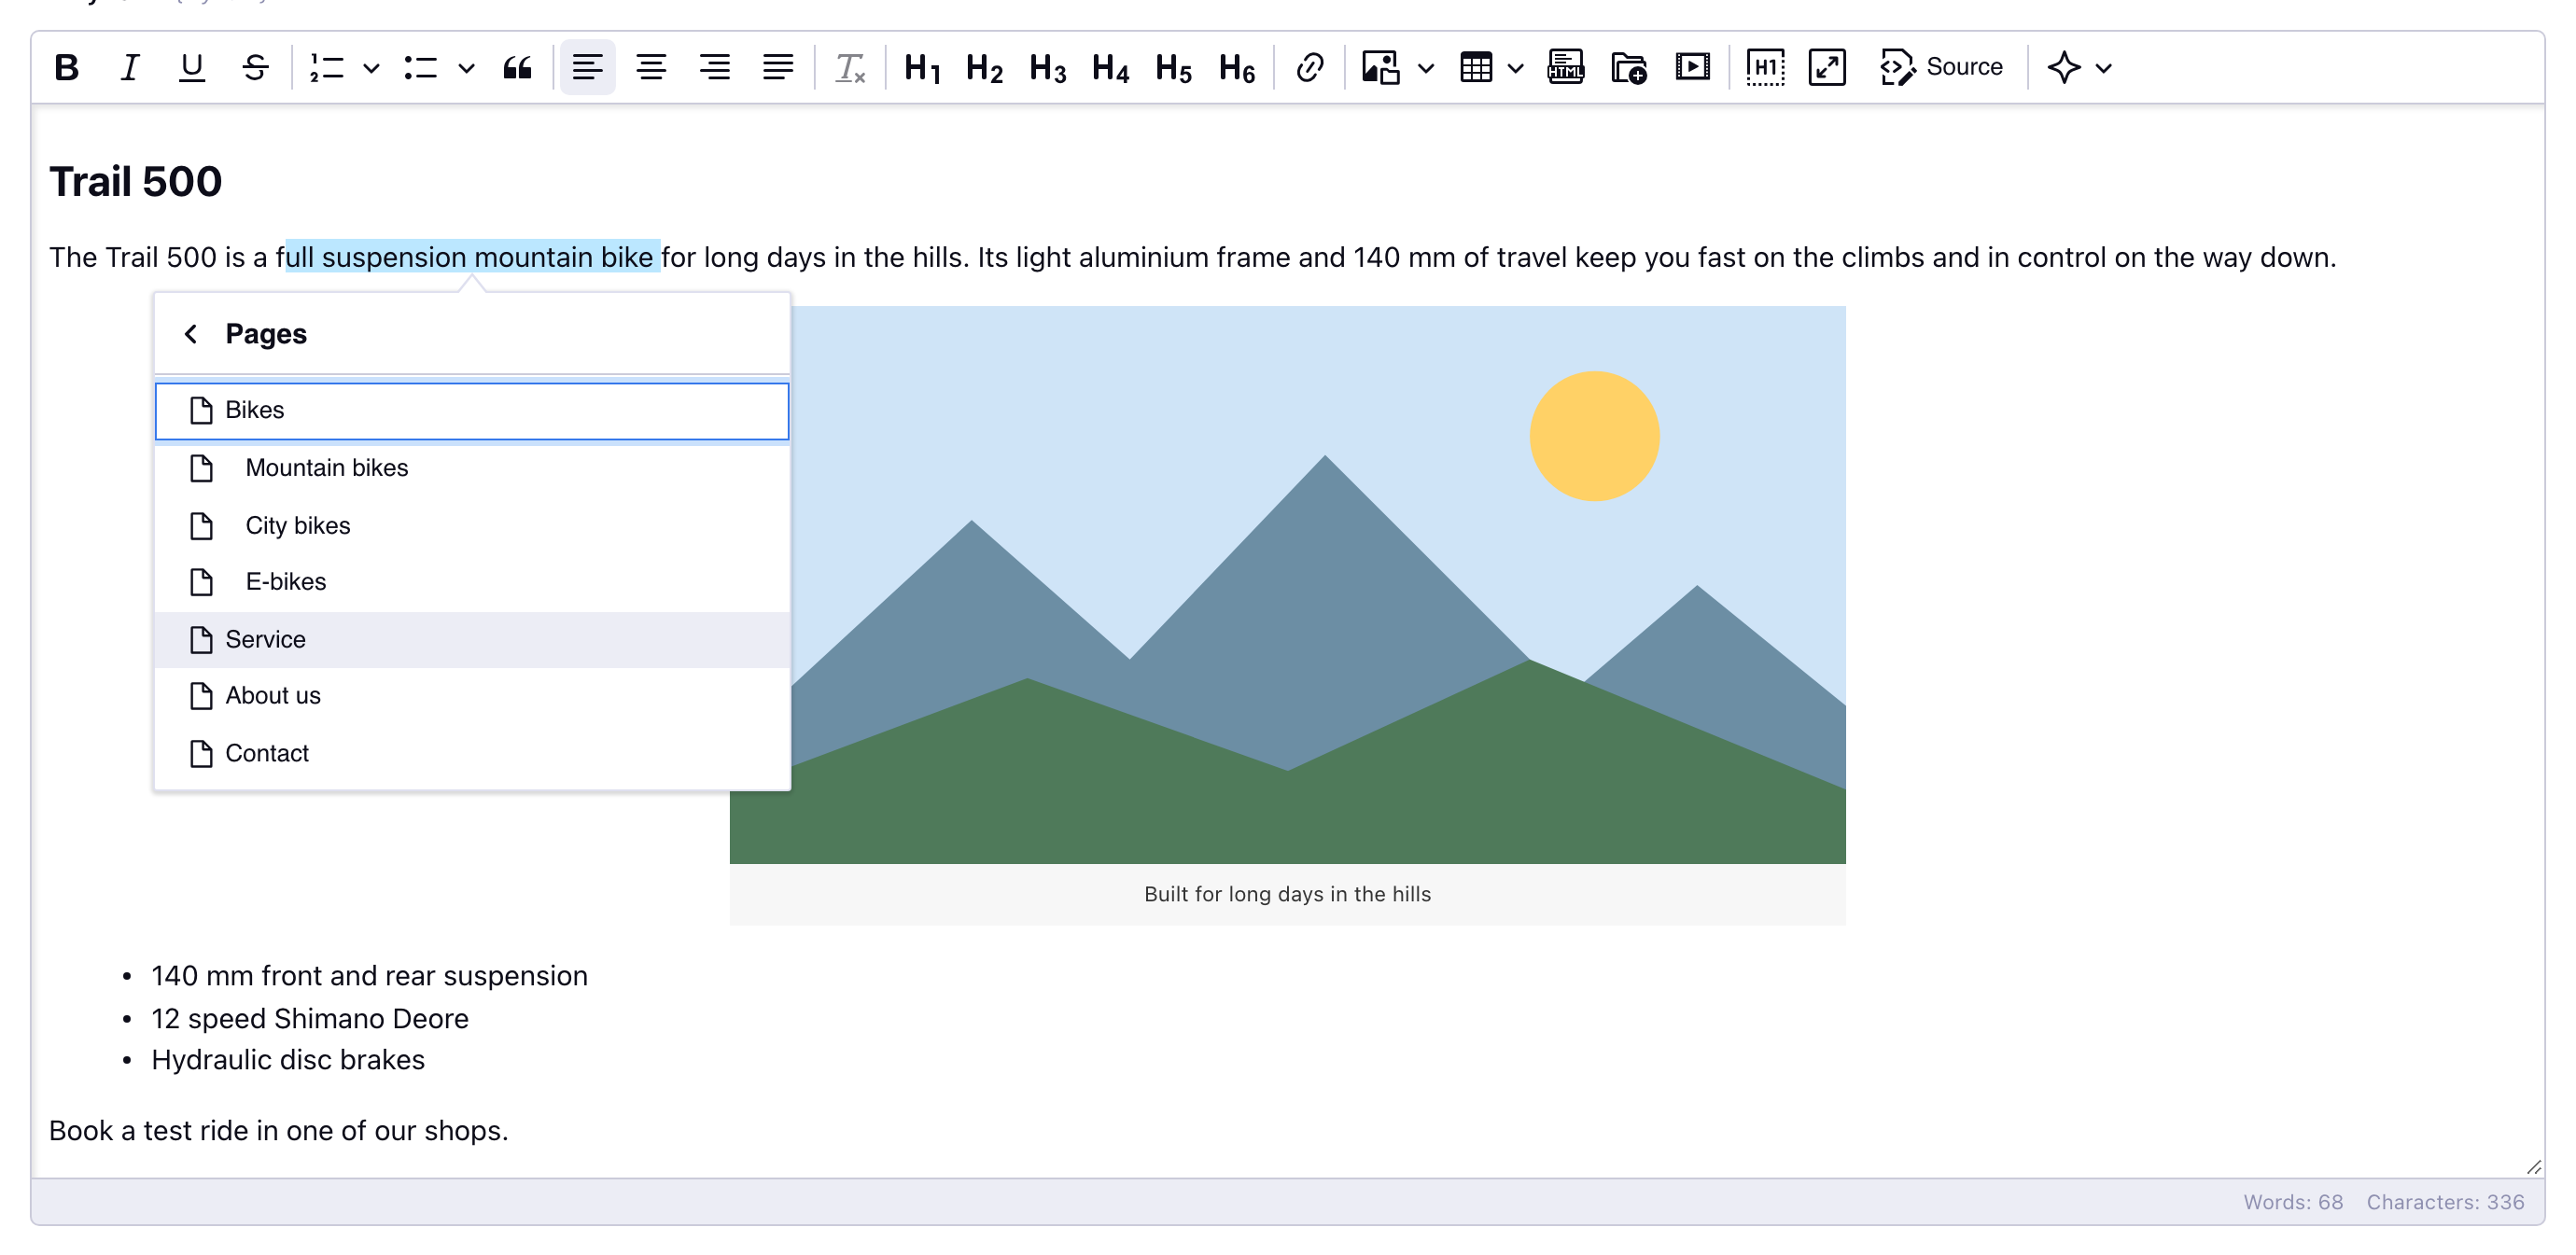Remove formatting from selection
This screenshot has height=1255, width=2576.
(850, 68)
